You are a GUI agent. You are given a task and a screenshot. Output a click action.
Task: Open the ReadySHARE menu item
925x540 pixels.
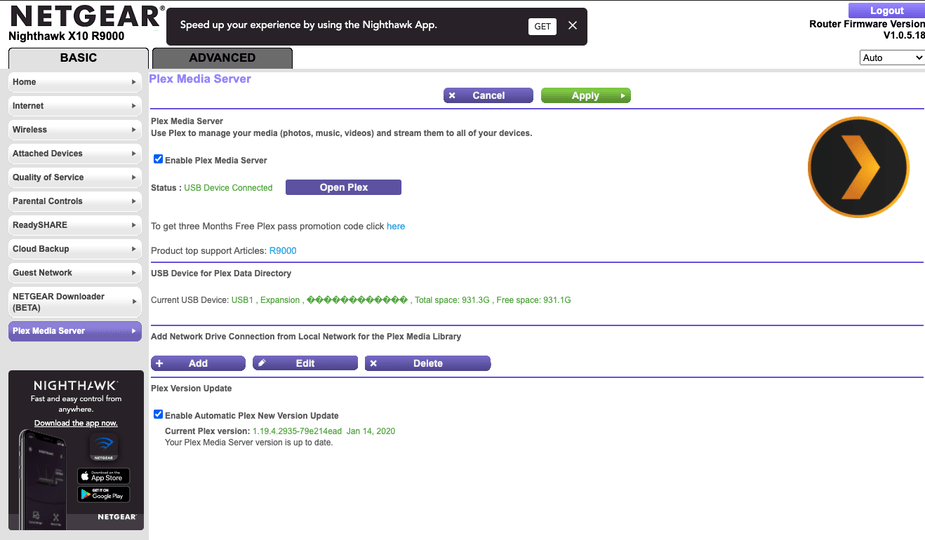coord(75,225)
